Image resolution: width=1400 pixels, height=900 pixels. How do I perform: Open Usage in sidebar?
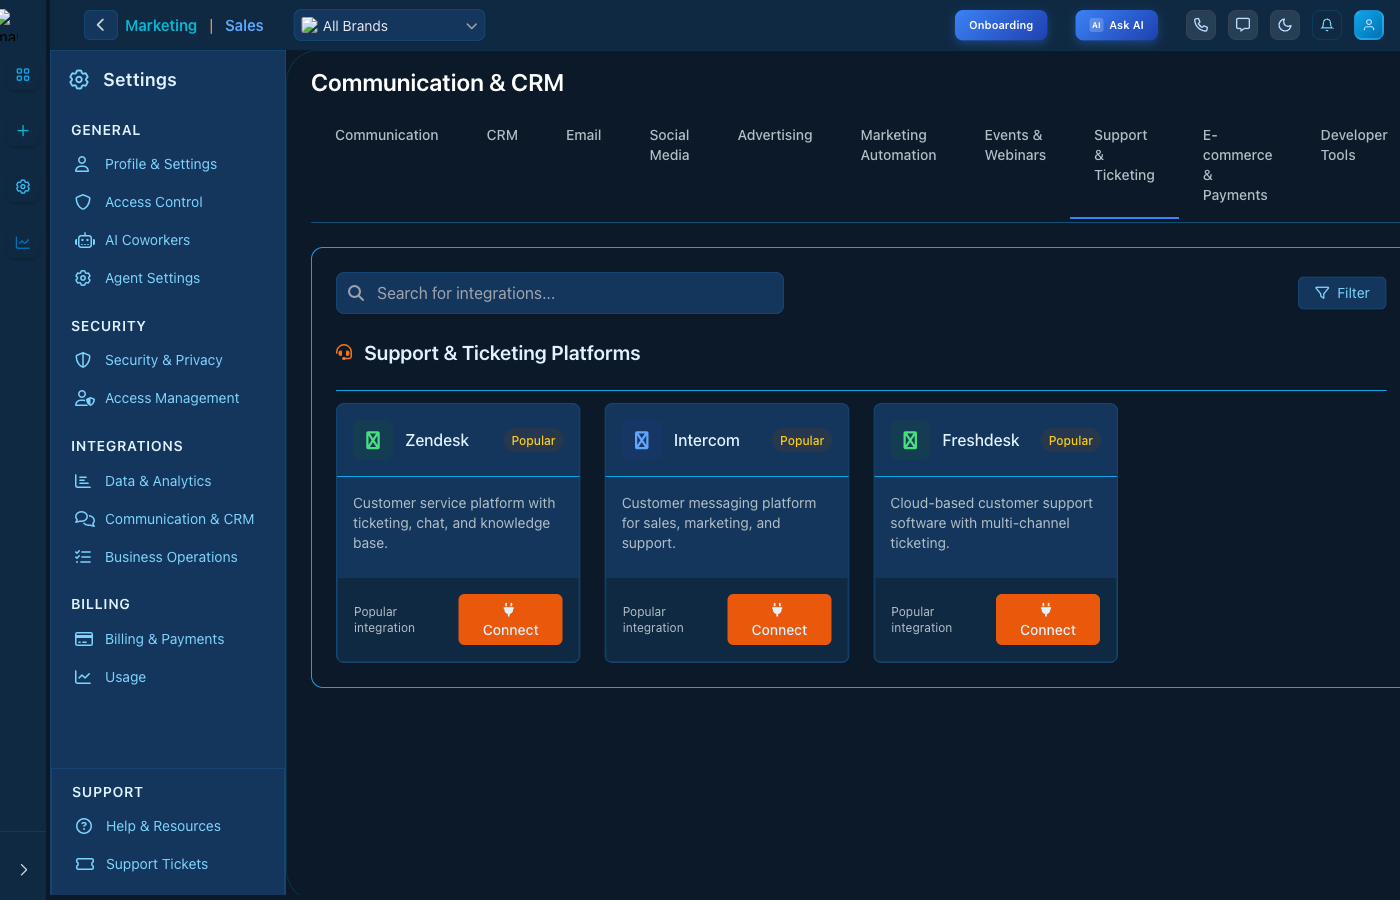(x=125, y=677)
